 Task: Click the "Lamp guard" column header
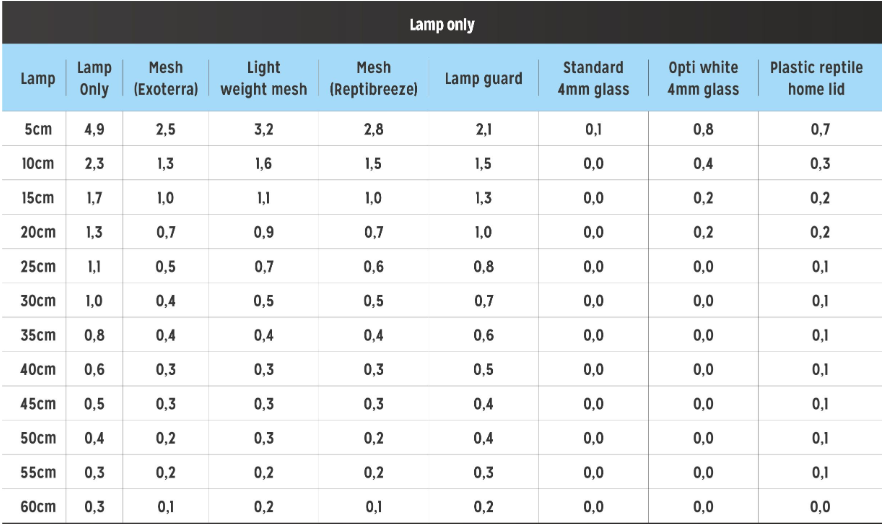(x=484, y=79)
